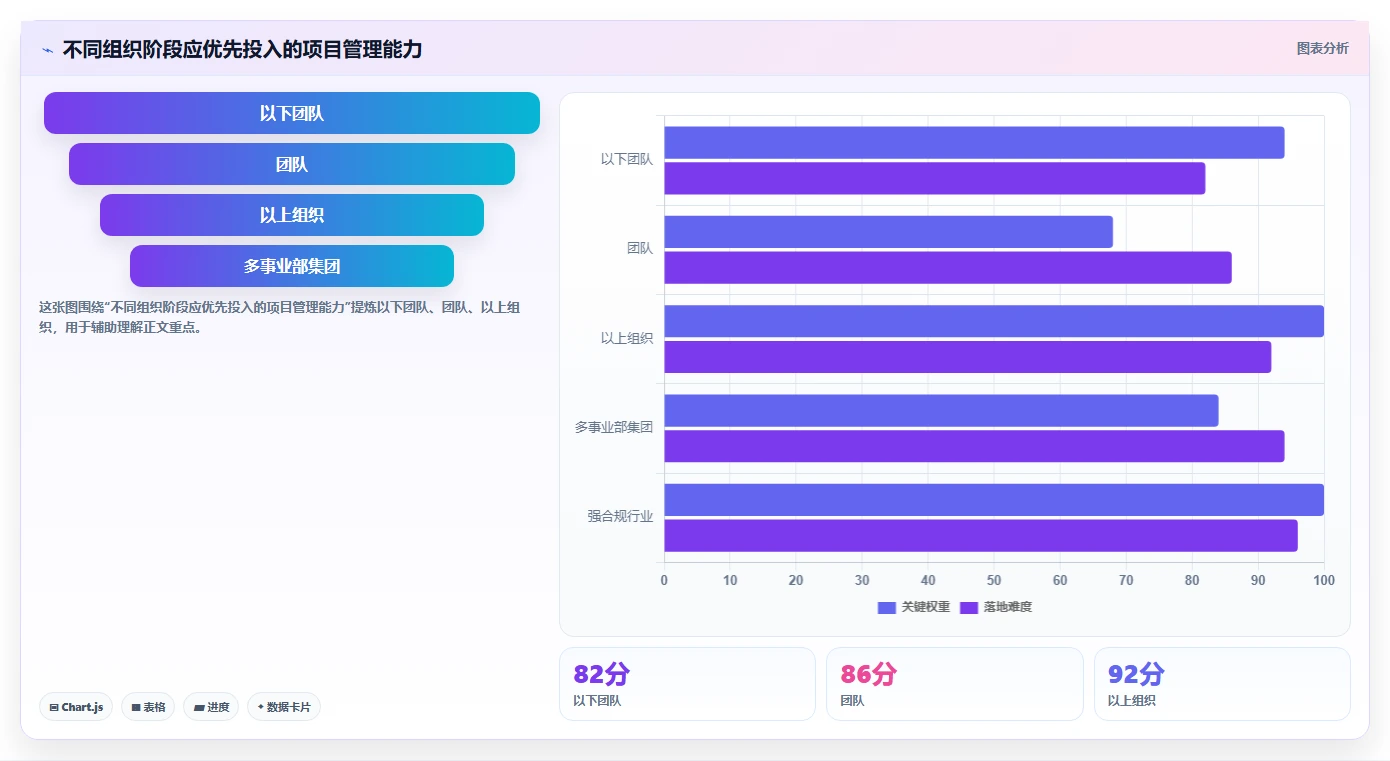Click the lightning icon beside the title

coord(47,50)
